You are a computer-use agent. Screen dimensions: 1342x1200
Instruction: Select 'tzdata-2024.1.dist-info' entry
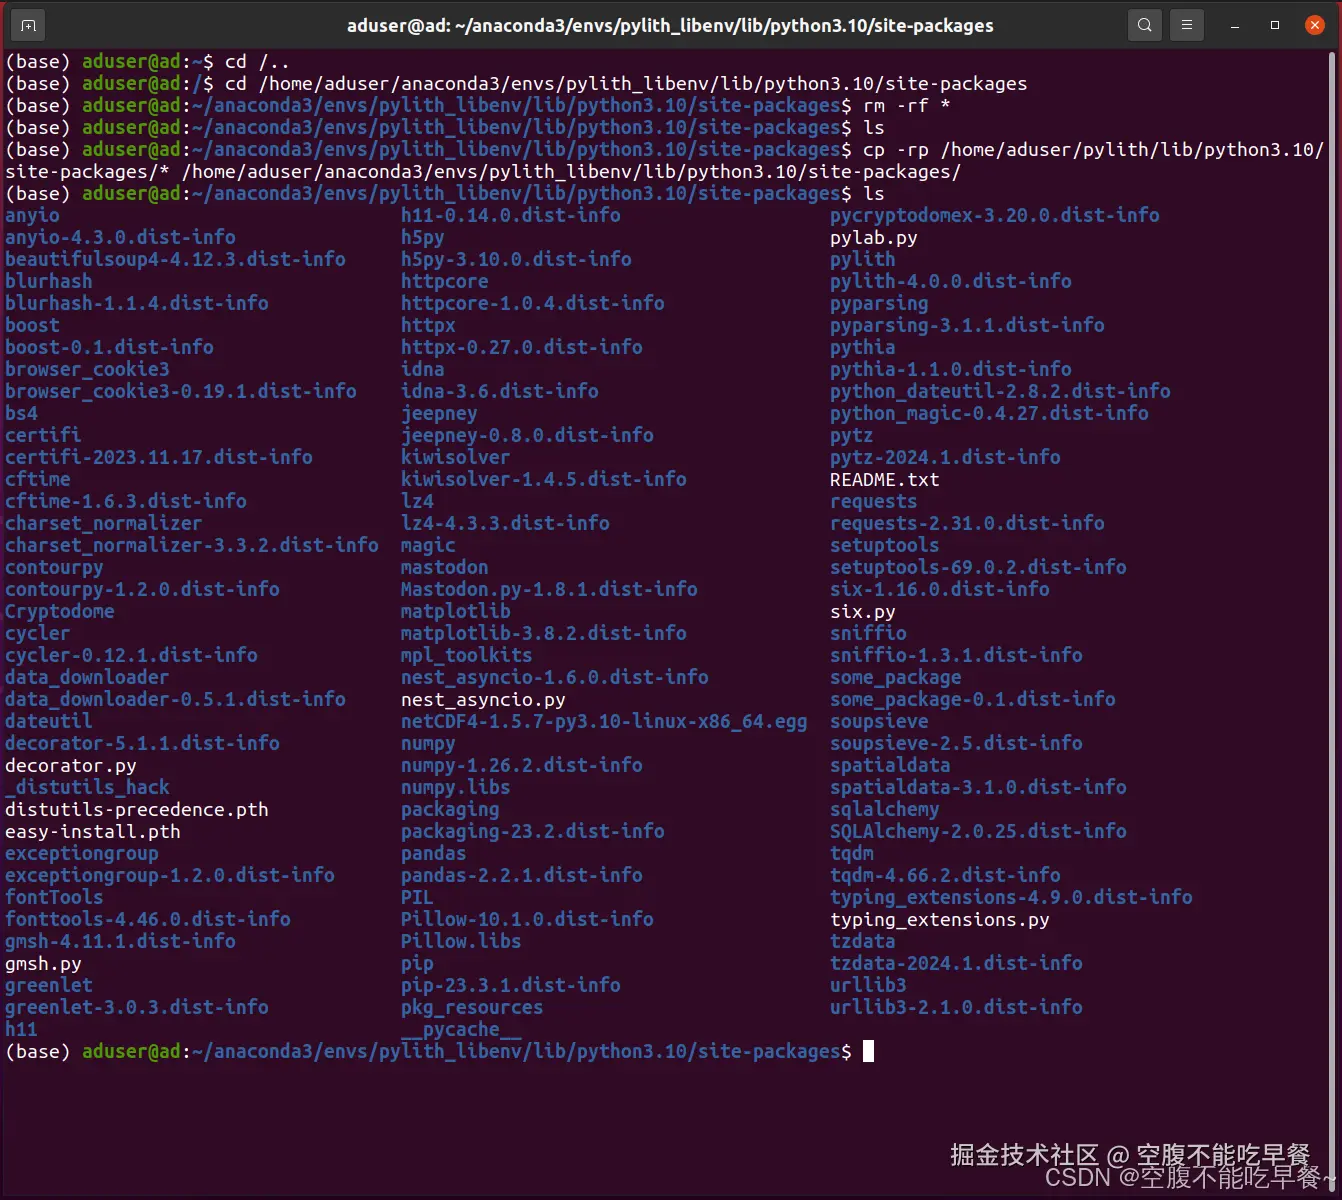956,963
